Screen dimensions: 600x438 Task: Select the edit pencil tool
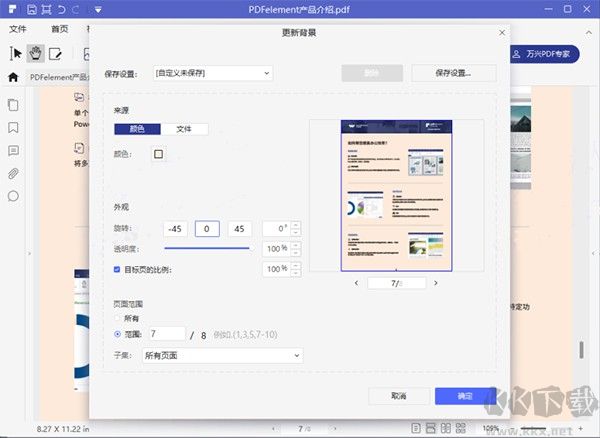pyautogui.click(x=55, y=54)
